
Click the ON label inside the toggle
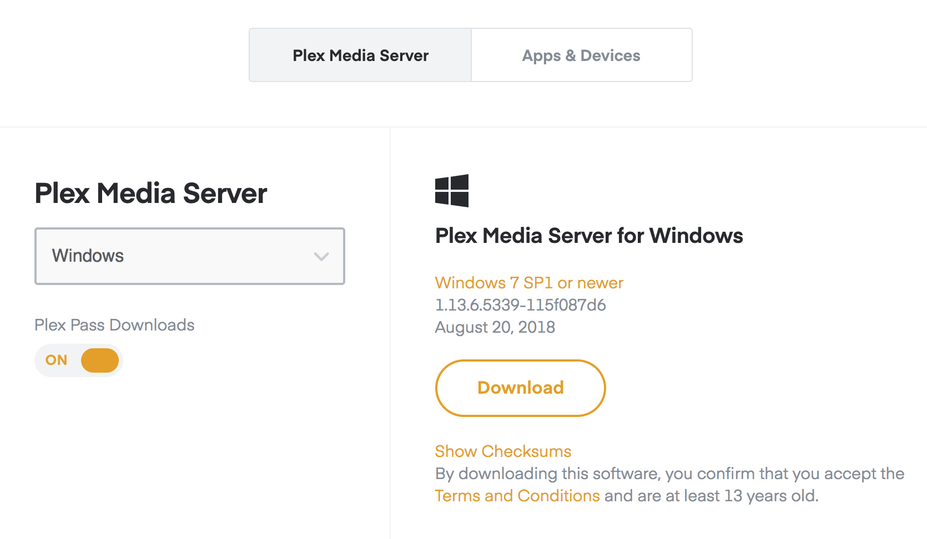(x=57, y=360)
